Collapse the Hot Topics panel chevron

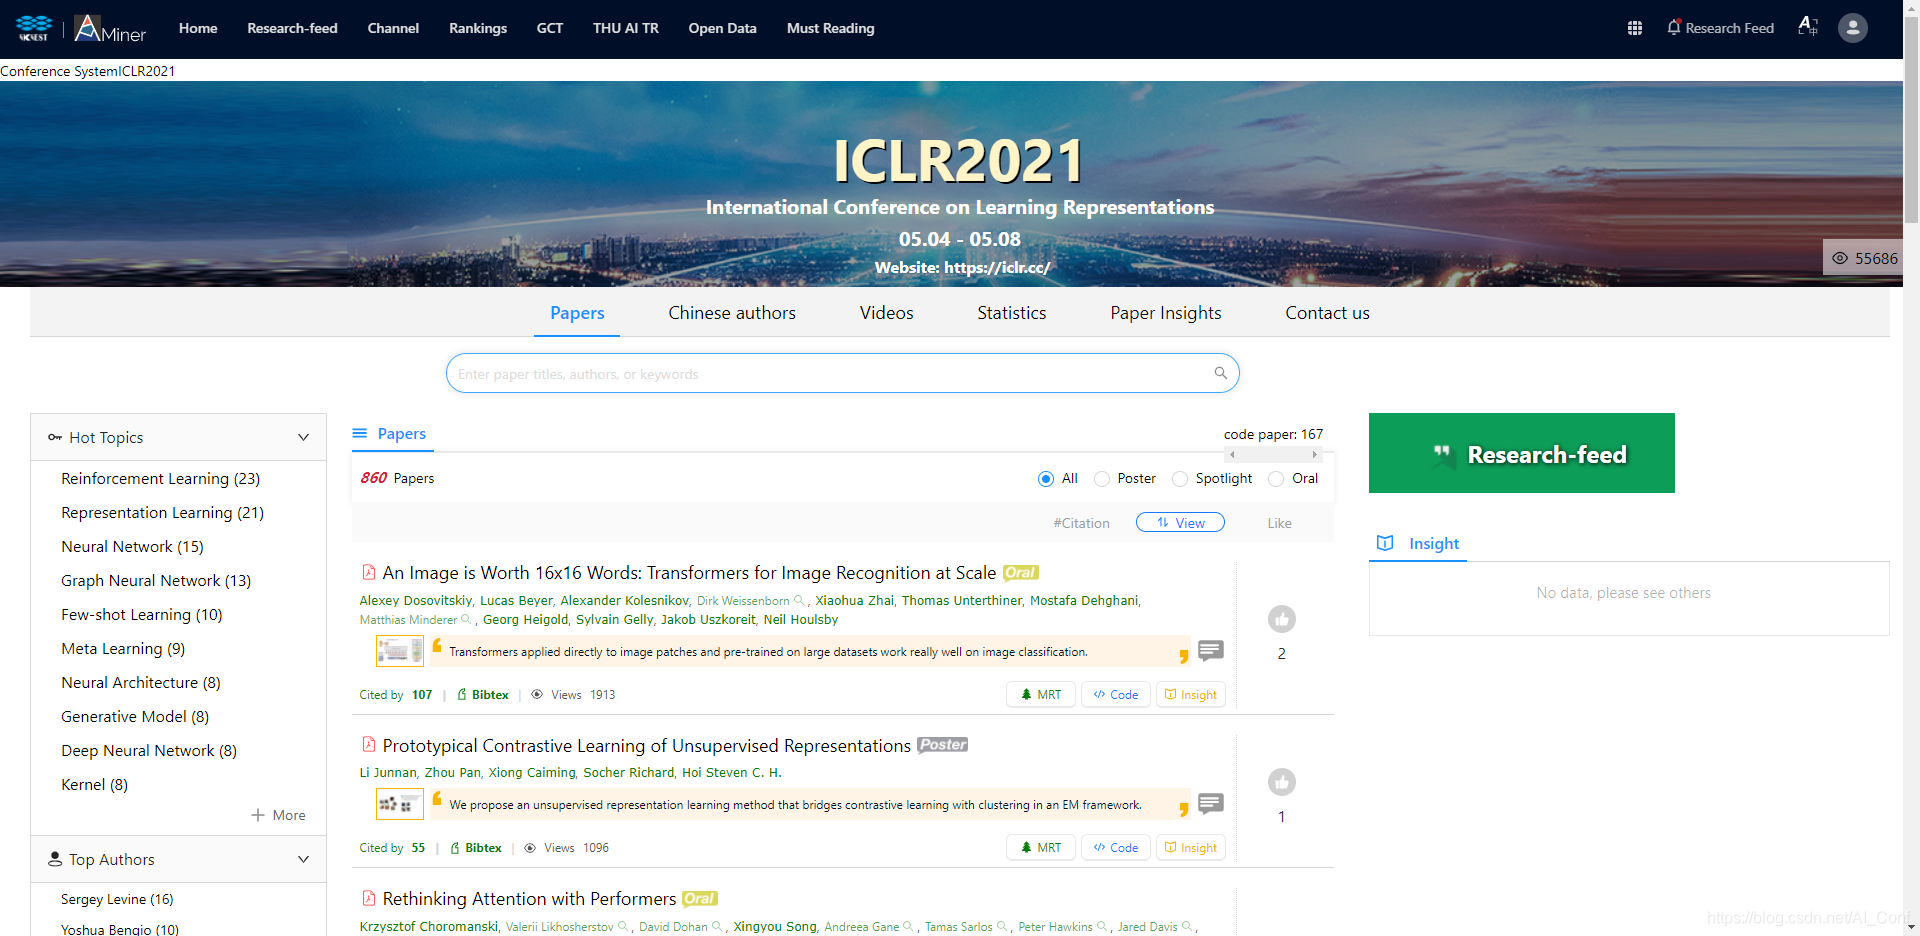303,437
